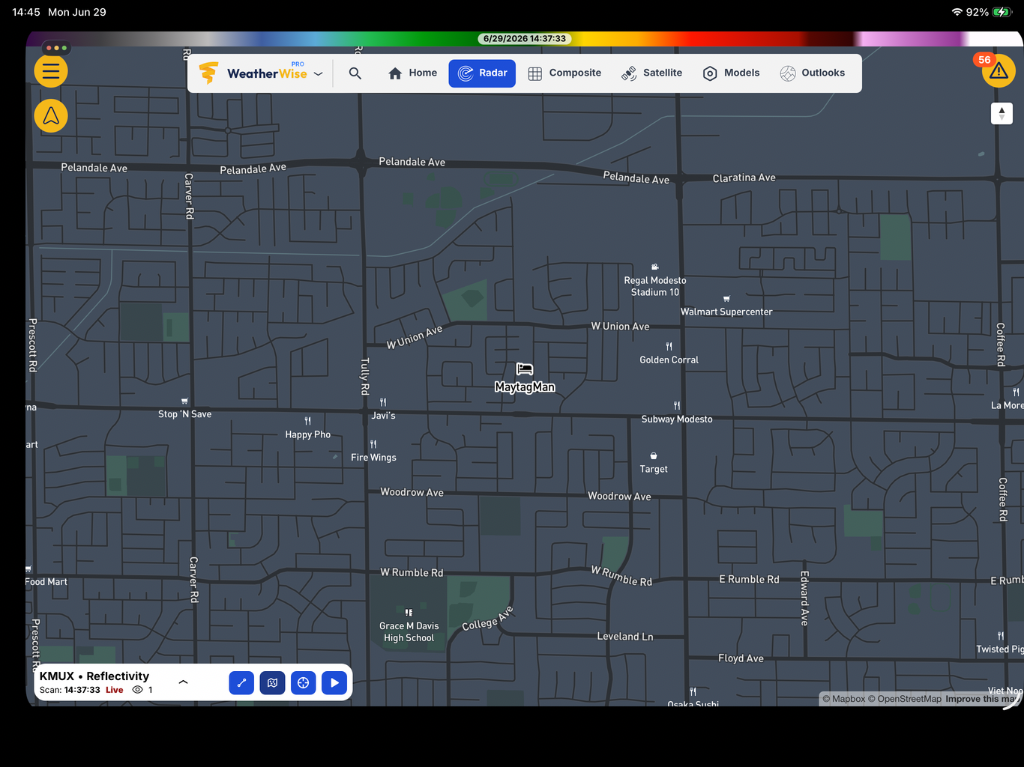The image size is (1024, 767).
Task: Open the alerts warning button showing 56
Action: 998,71
